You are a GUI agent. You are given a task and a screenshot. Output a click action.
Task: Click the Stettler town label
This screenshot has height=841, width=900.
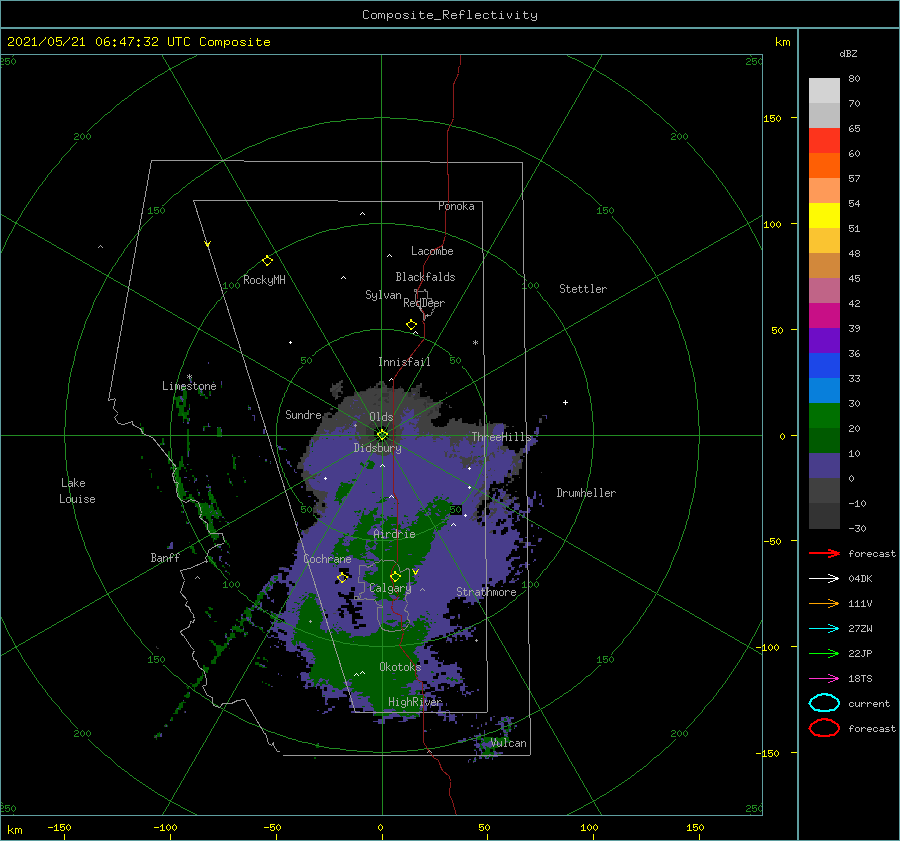click(x=583, y=289)
